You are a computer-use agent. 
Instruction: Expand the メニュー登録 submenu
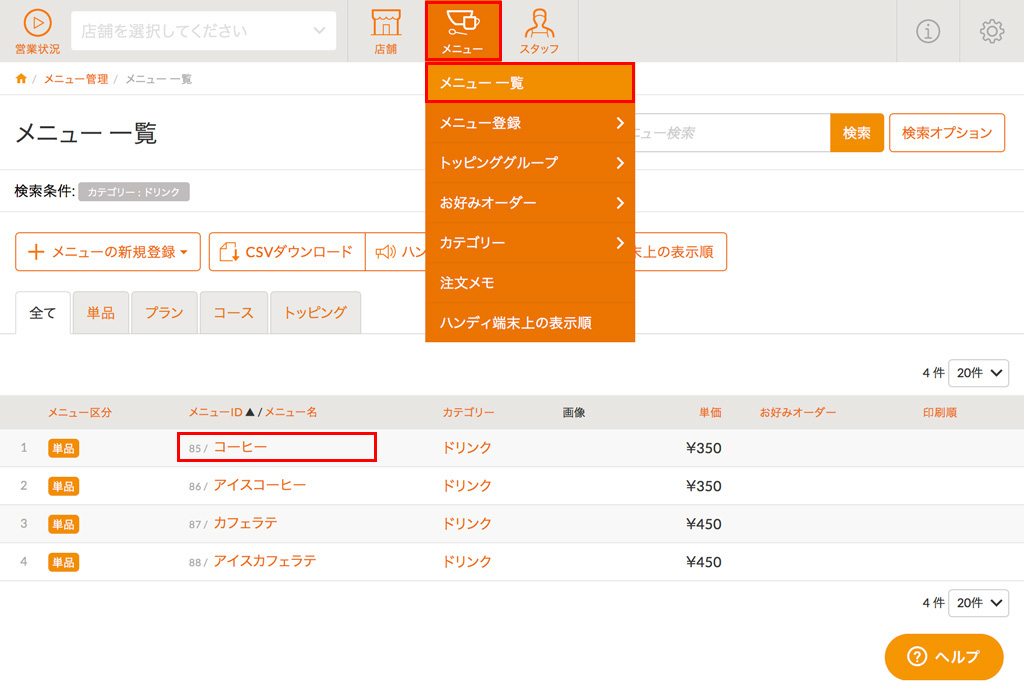[530, 123]
